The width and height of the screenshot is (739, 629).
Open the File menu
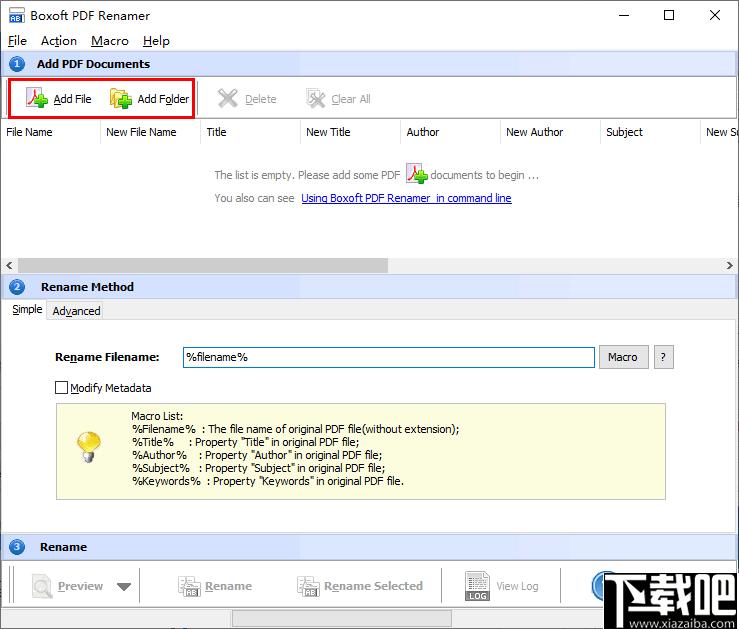[17, 41]
